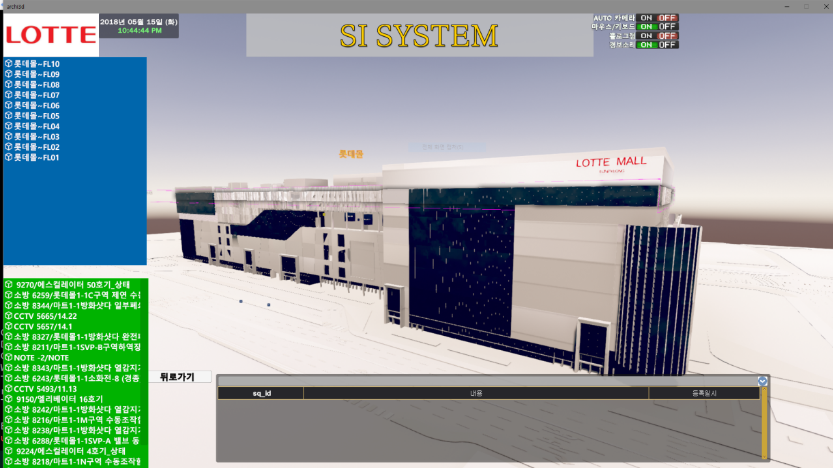The image size is (833, 468).
Task: Click the cube icon for CCTV 5665/14.22
Action: click(9, 315)
